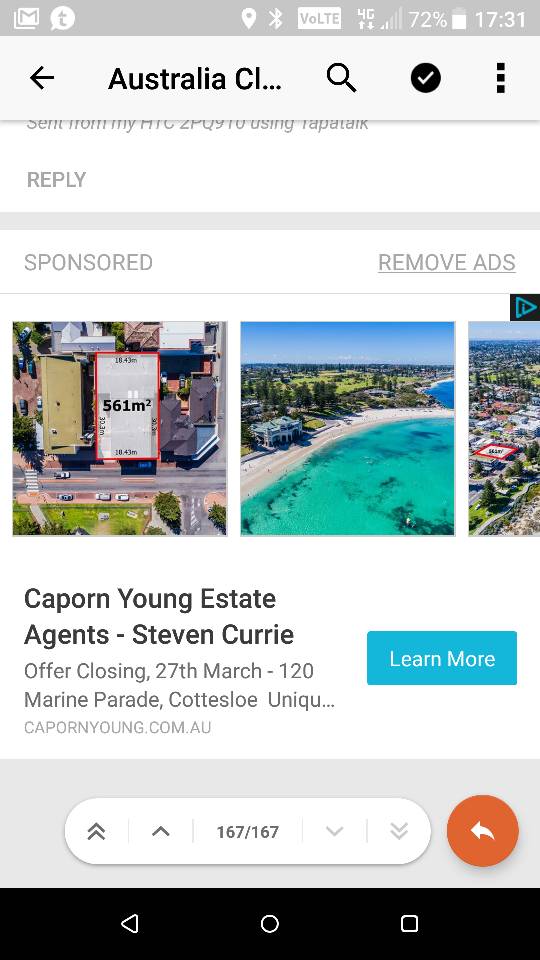Image resolution: width=540 pixels, height=960 pixels.
Task: Open search in the thread
Action: click(341, 78)
